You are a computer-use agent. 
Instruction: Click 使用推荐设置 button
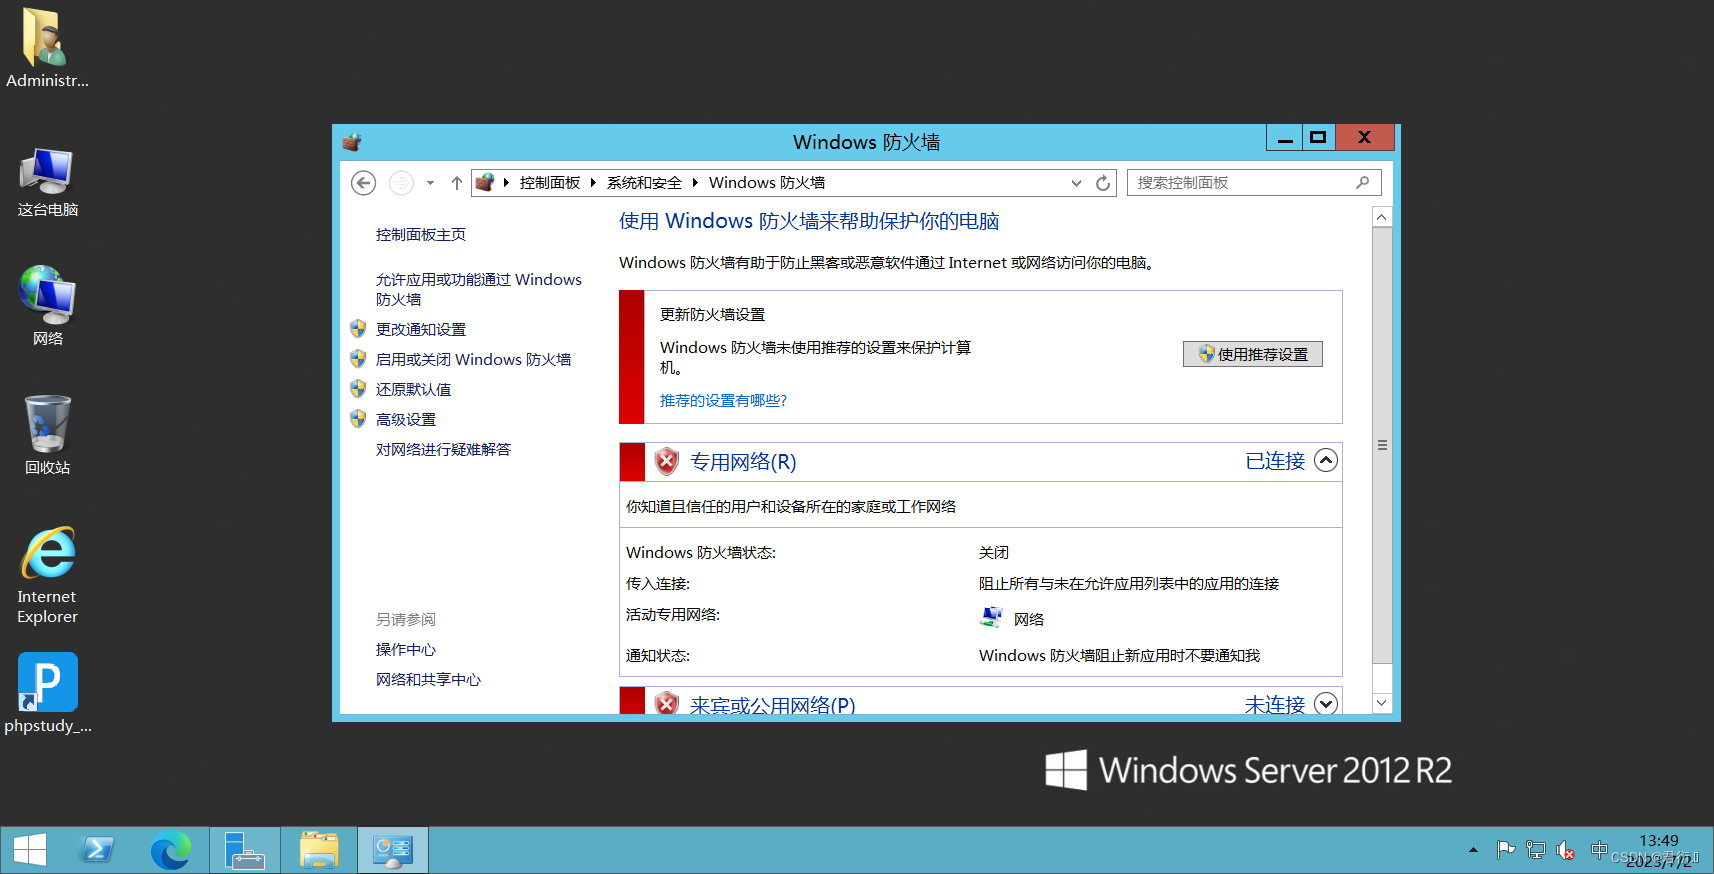1253,354
